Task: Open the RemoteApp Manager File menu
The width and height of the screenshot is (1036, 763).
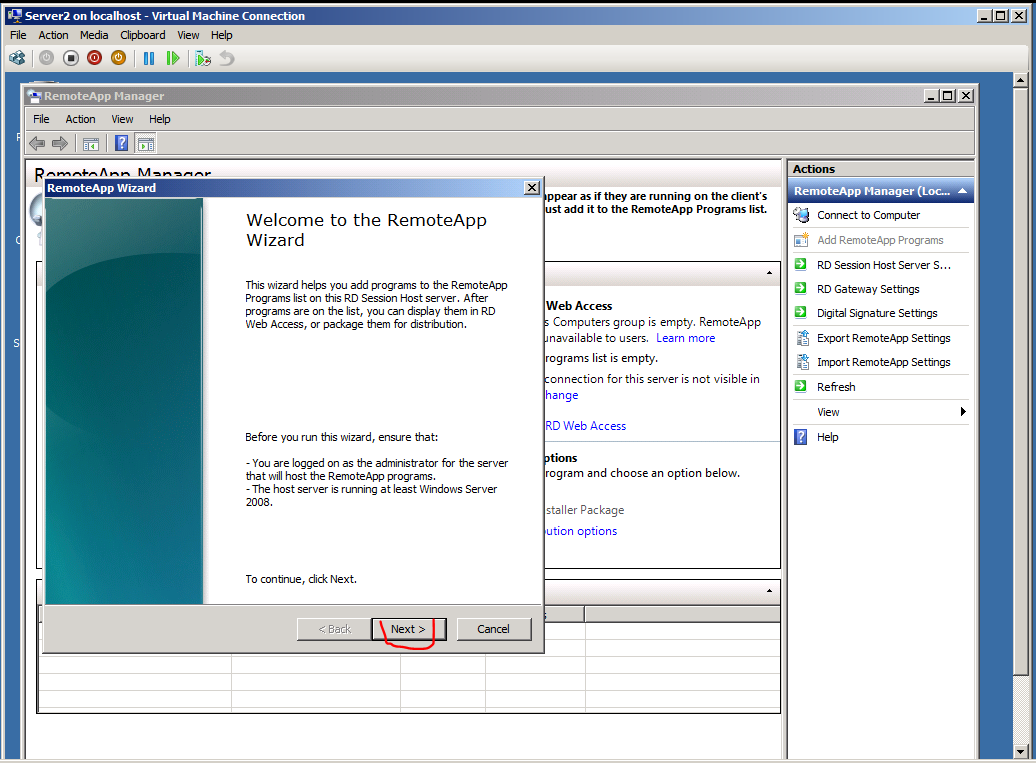Action: click(41, 119)
